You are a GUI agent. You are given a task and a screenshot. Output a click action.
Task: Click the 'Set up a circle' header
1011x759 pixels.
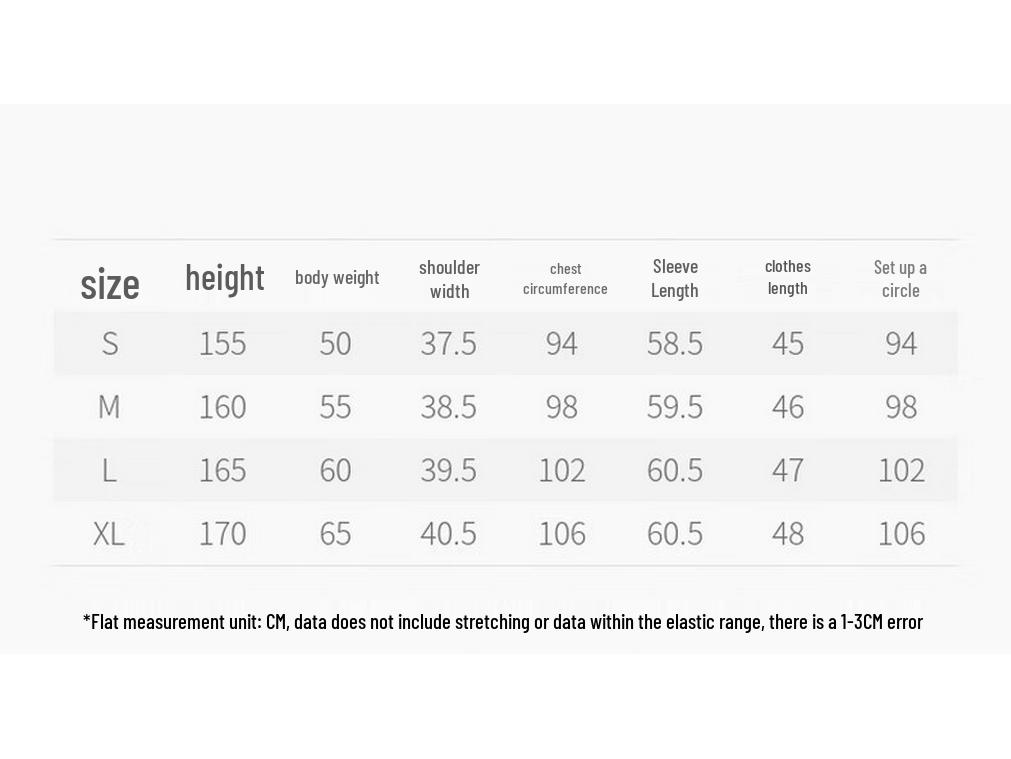click(x=900, y=279)
